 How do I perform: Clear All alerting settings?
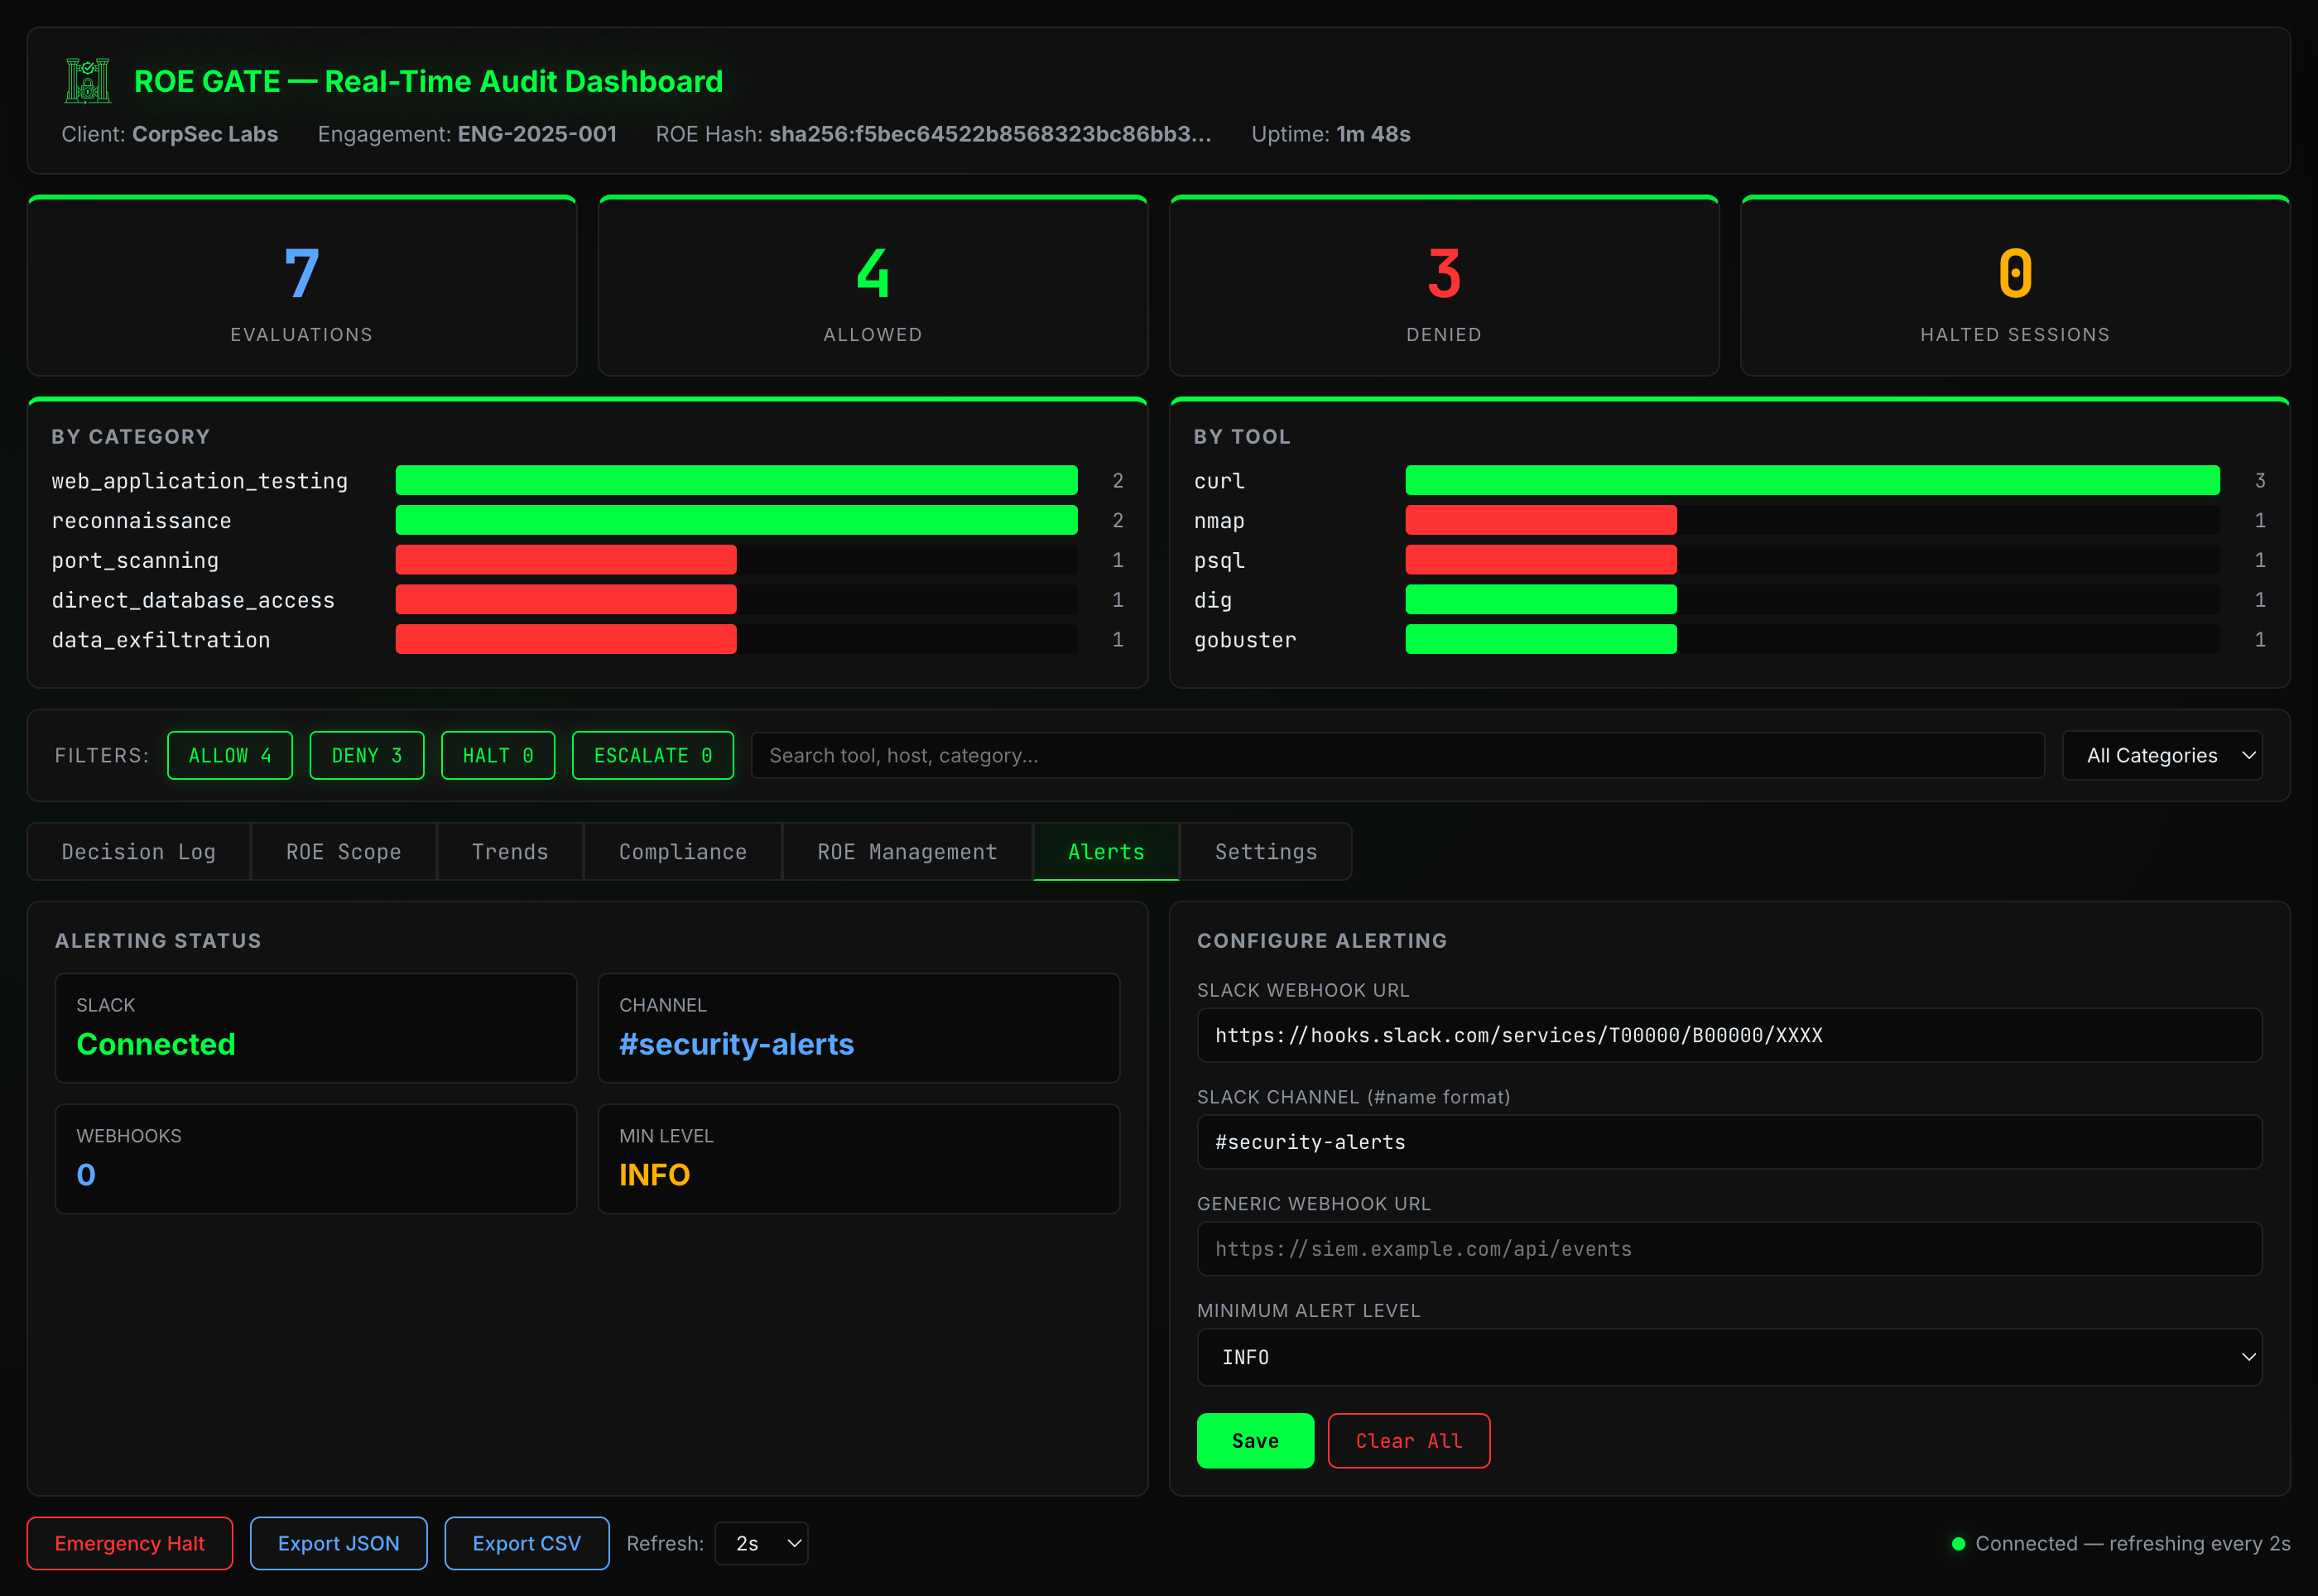pyautogui.click(x=1408, y=1440)
